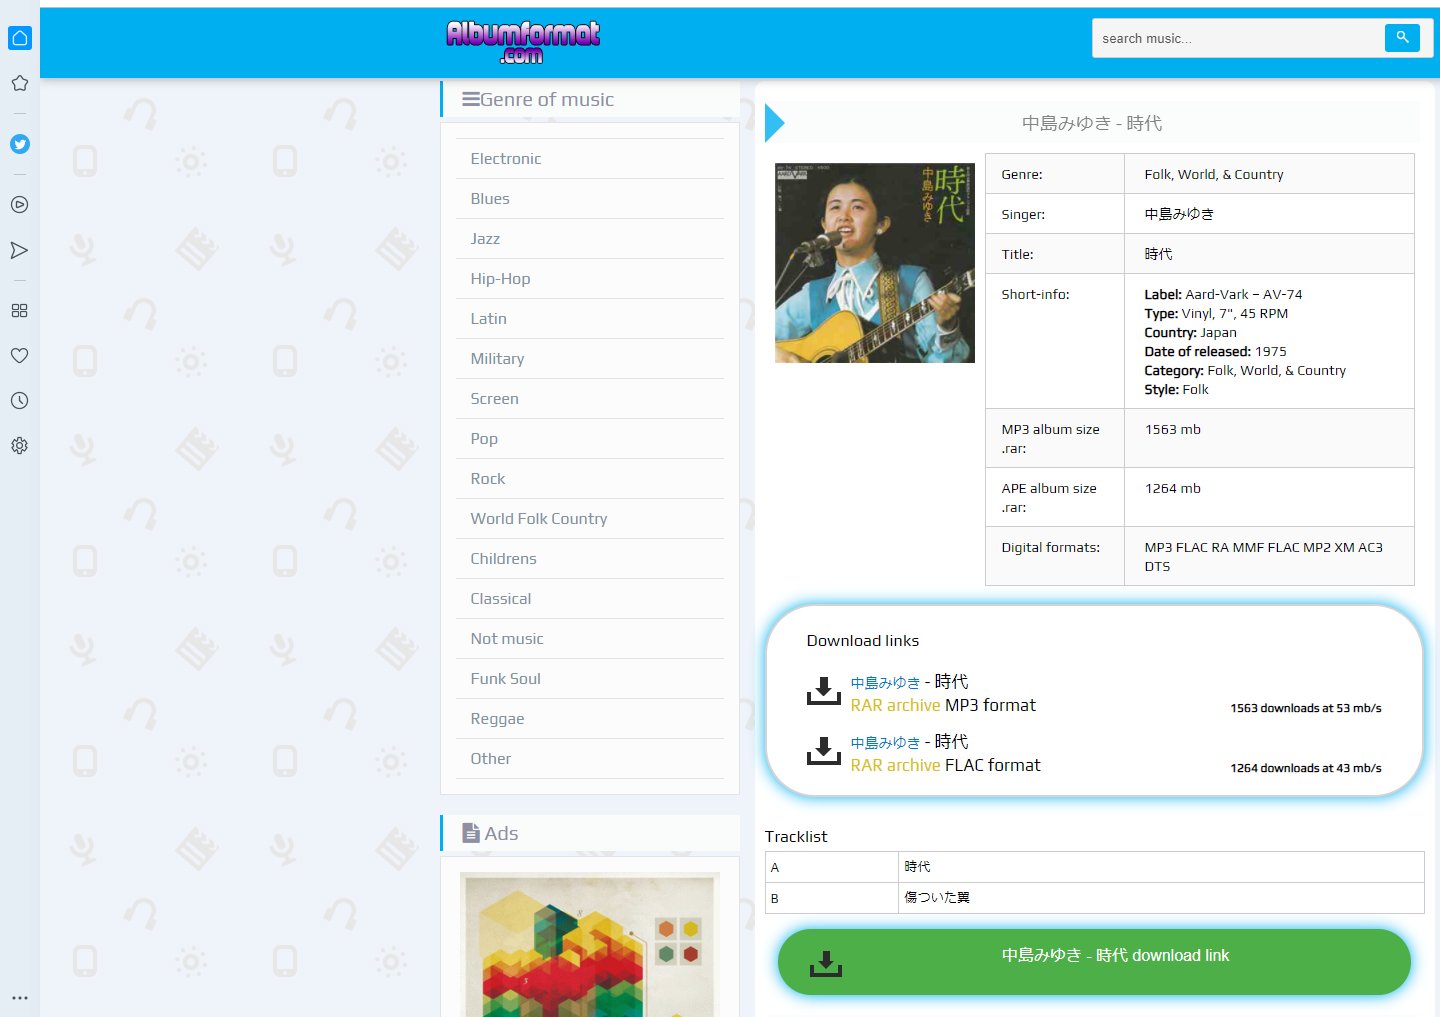Click the 1264 mb APE size value
The height and width of the screenshot is (1017, 1440).
click(x=1172, y=488)
